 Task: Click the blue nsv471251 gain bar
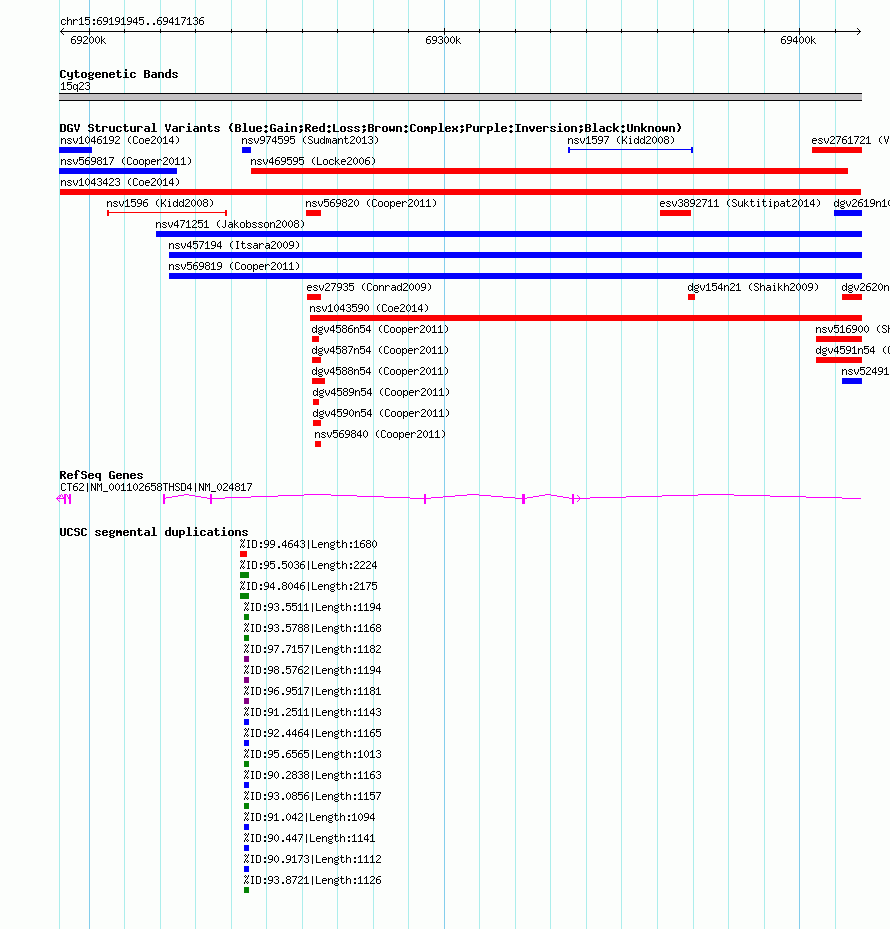pyautogui.click(x=508, y=234)
